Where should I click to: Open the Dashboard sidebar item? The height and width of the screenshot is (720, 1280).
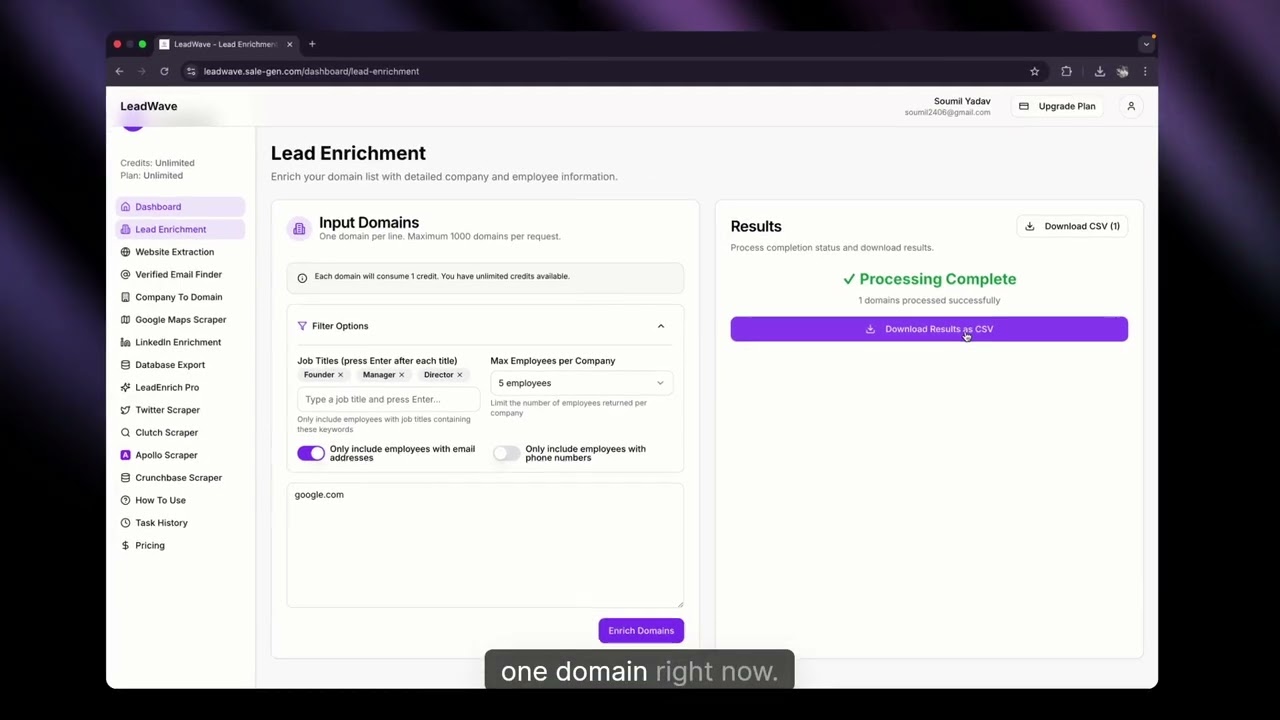click(x=180, y=207)
